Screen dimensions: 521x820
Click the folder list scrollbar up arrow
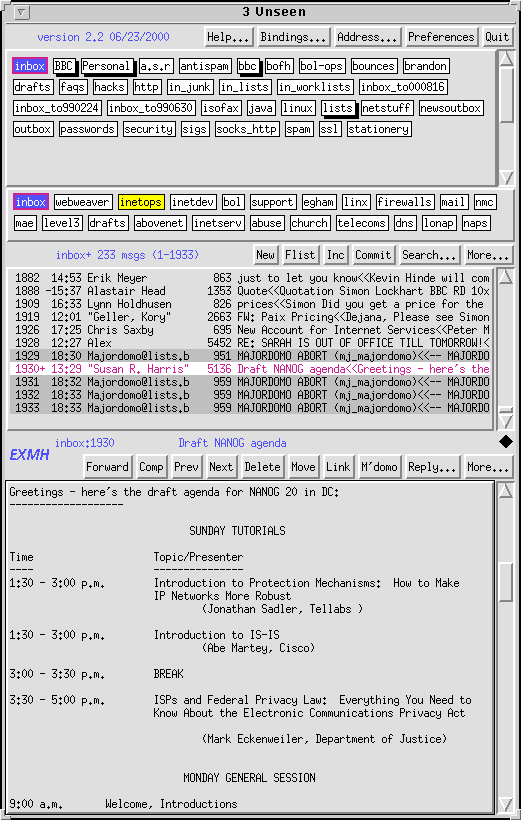click(506, 58)
